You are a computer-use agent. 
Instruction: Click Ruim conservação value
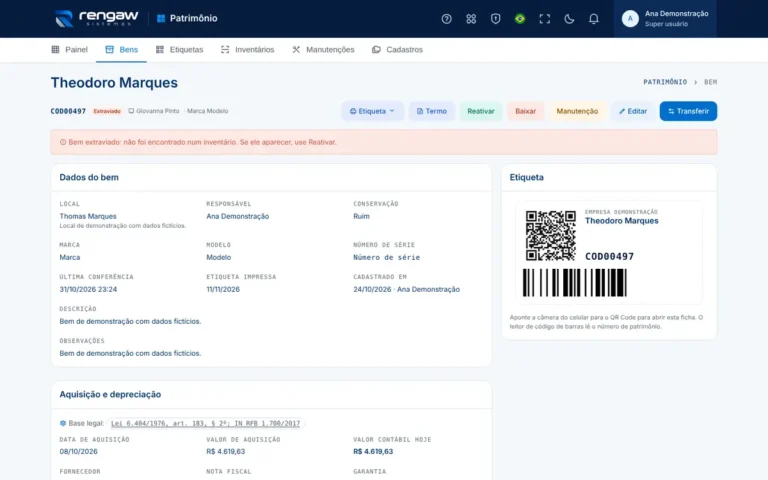361,216
